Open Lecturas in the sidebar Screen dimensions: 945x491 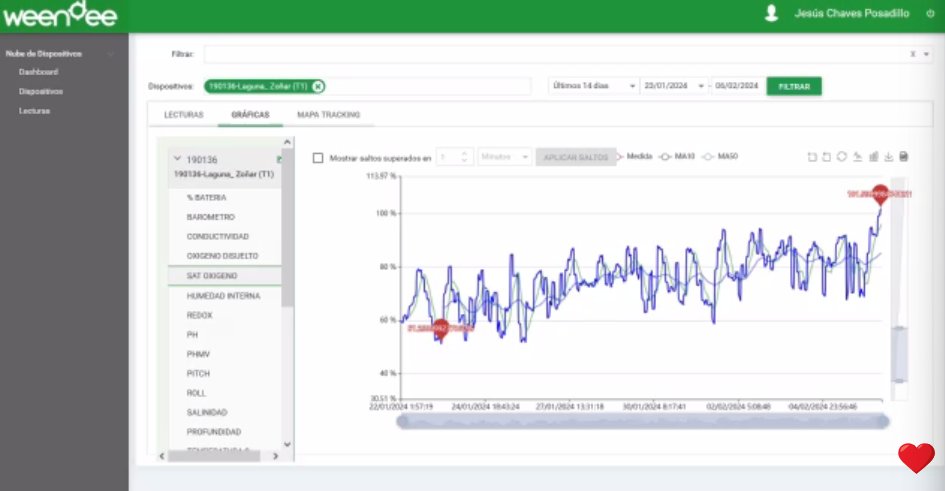click(34, 111)
